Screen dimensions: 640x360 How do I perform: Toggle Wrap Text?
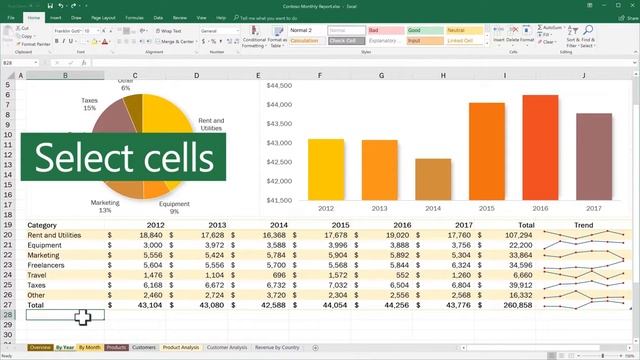tap(168, 31)
